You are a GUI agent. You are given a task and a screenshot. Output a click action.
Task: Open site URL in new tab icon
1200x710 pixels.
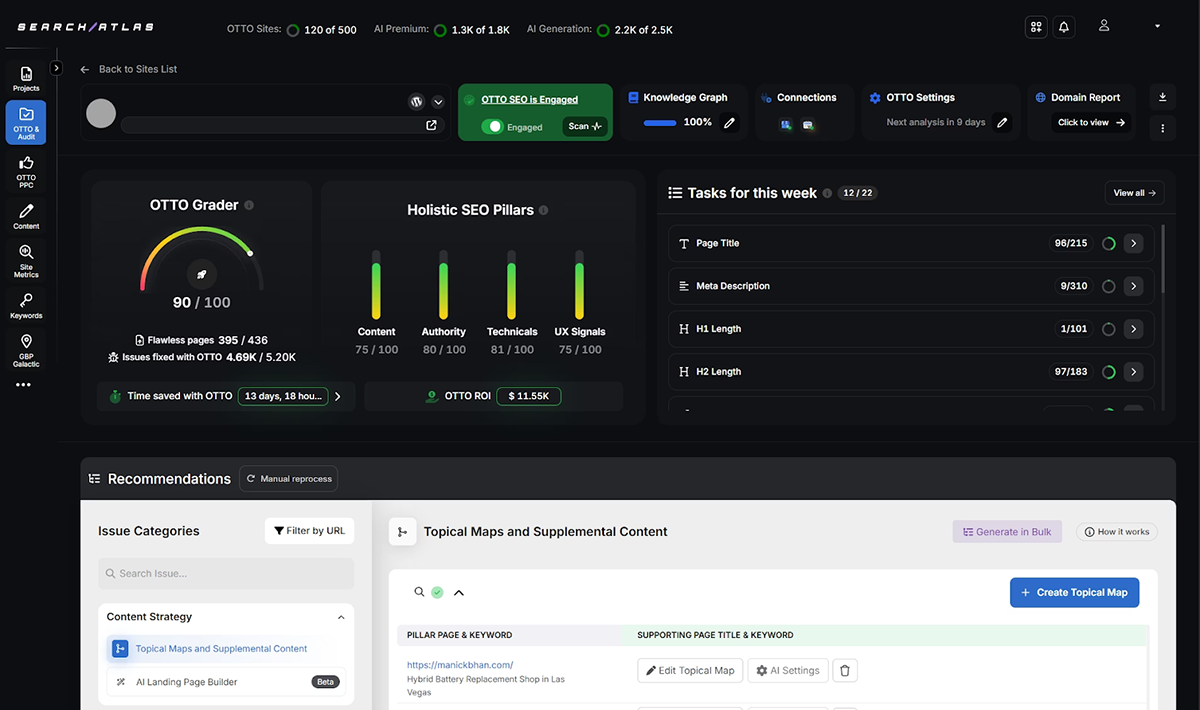[432, 125]
